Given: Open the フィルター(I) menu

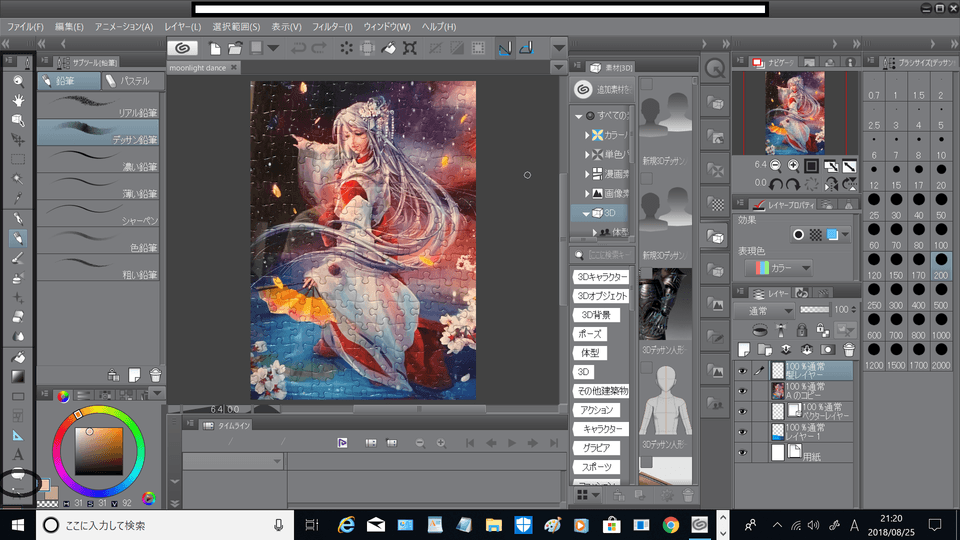Looking at the screenshot, I should pyautogui.click(x=330, y=26).
